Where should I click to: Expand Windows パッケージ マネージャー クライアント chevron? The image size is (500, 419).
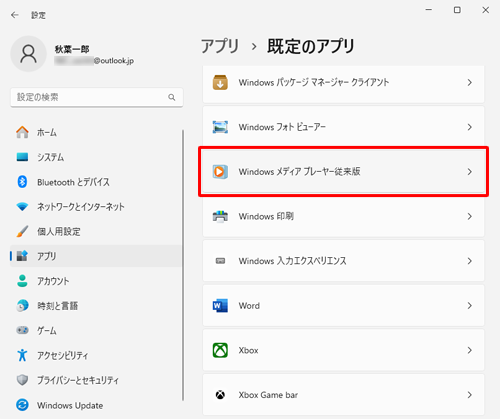click(470, 82)
